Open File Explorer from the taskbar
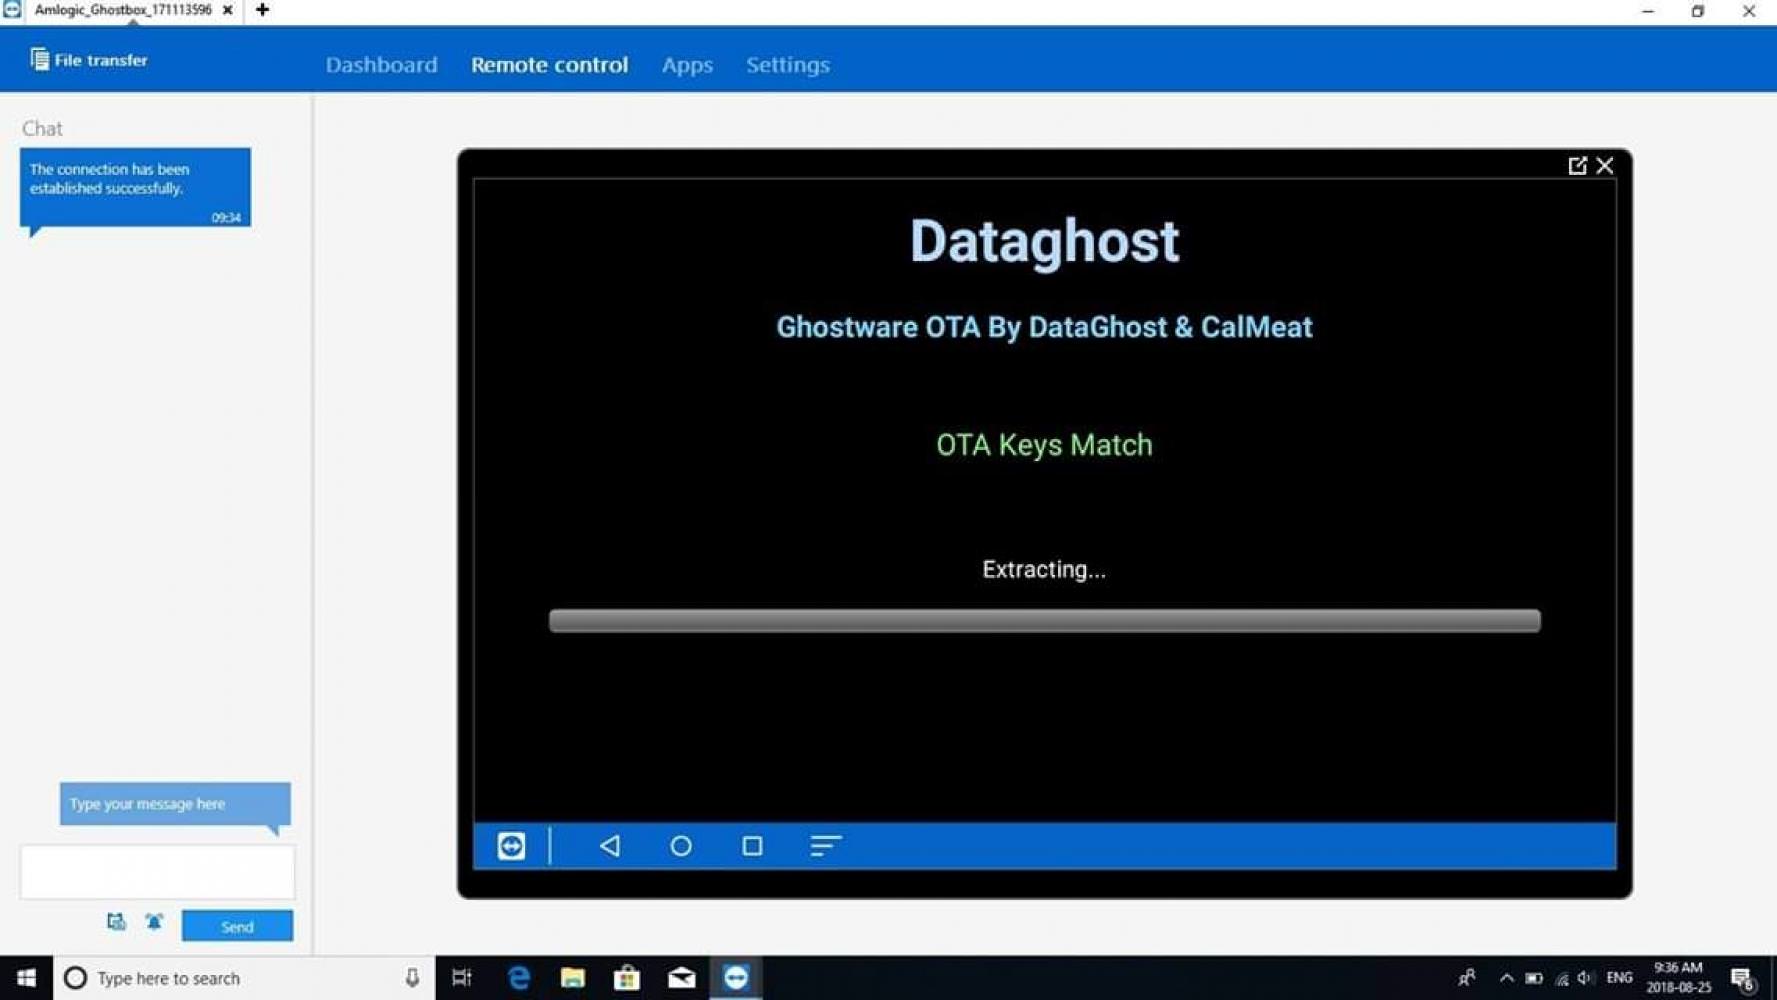The height and width of the screenshot is (1000, 1777). [573, 978]
